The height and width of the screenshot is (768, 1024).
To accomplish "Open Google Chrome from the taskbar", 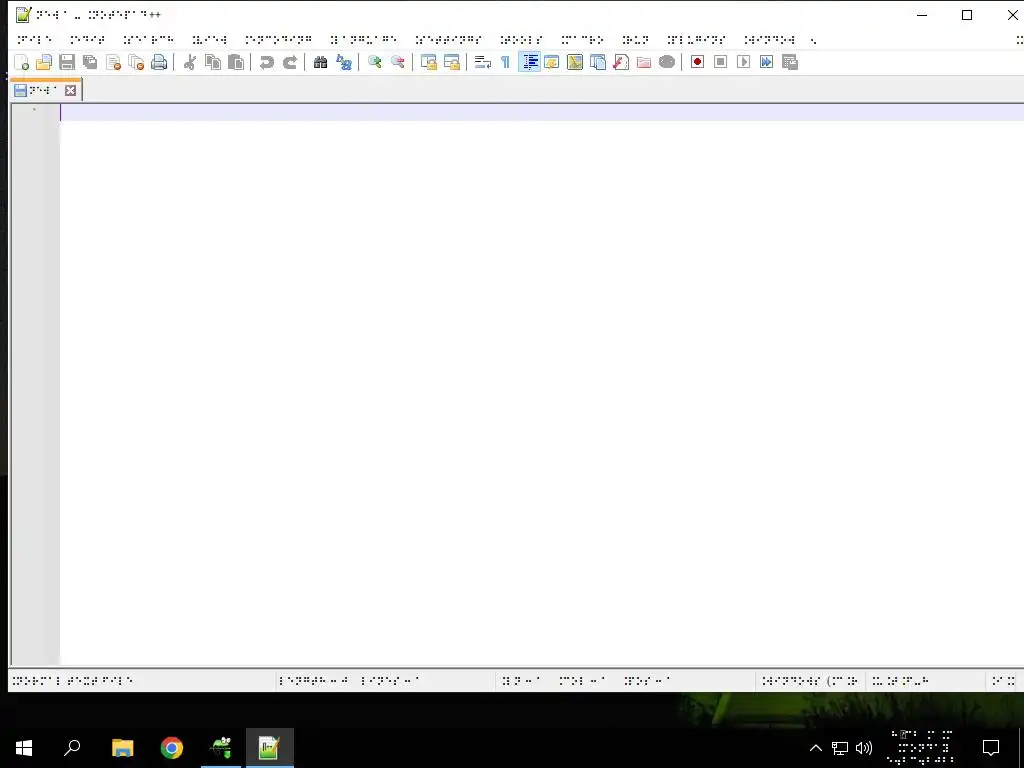I will click(172, 748).
